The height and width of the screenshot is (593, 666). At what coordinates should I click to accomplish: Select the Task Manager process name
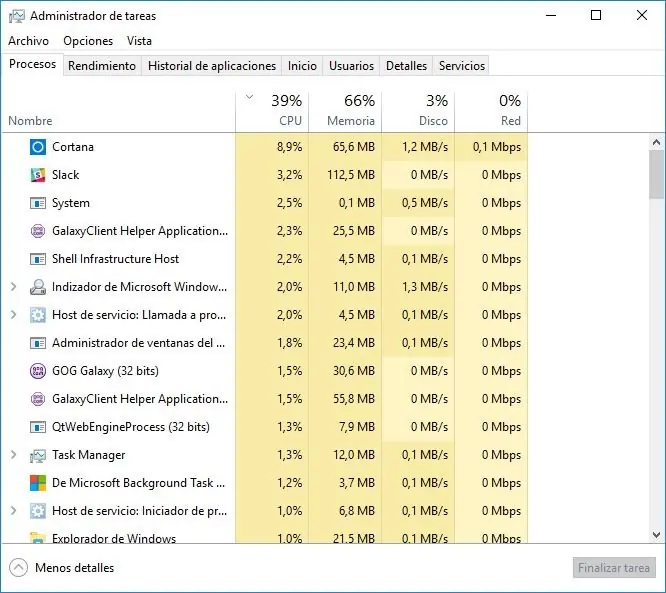point(88,455)
